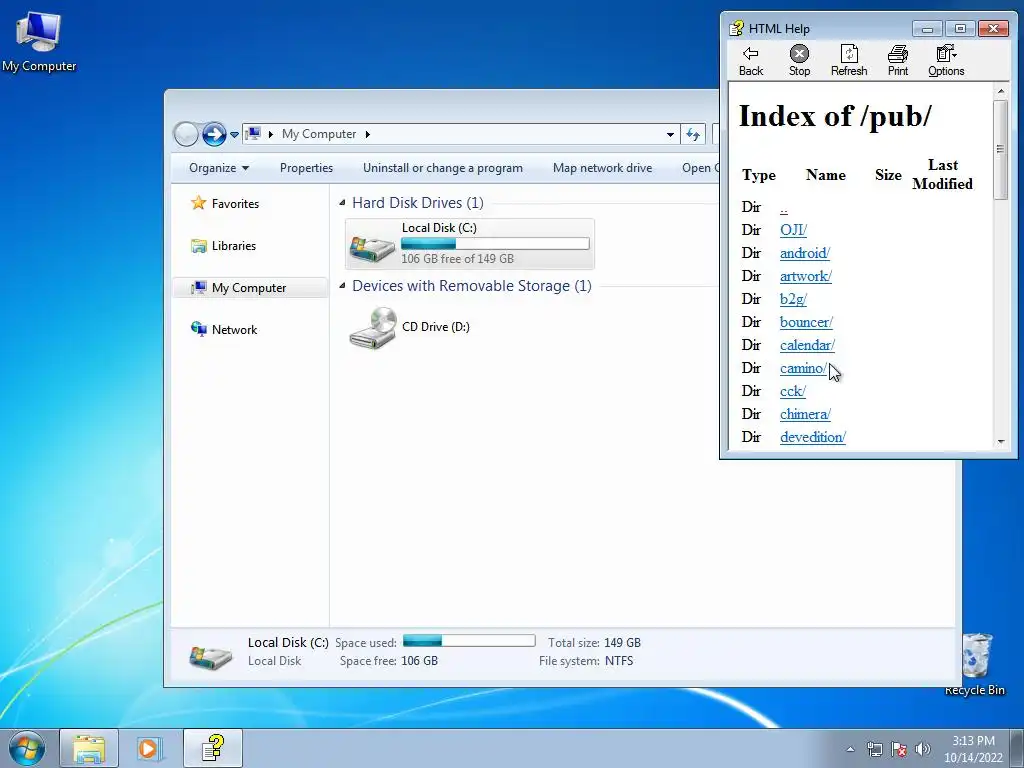1024x768 pixels.
Task: Click Back in HTML Help toolbar
Action: click(751, 61)
